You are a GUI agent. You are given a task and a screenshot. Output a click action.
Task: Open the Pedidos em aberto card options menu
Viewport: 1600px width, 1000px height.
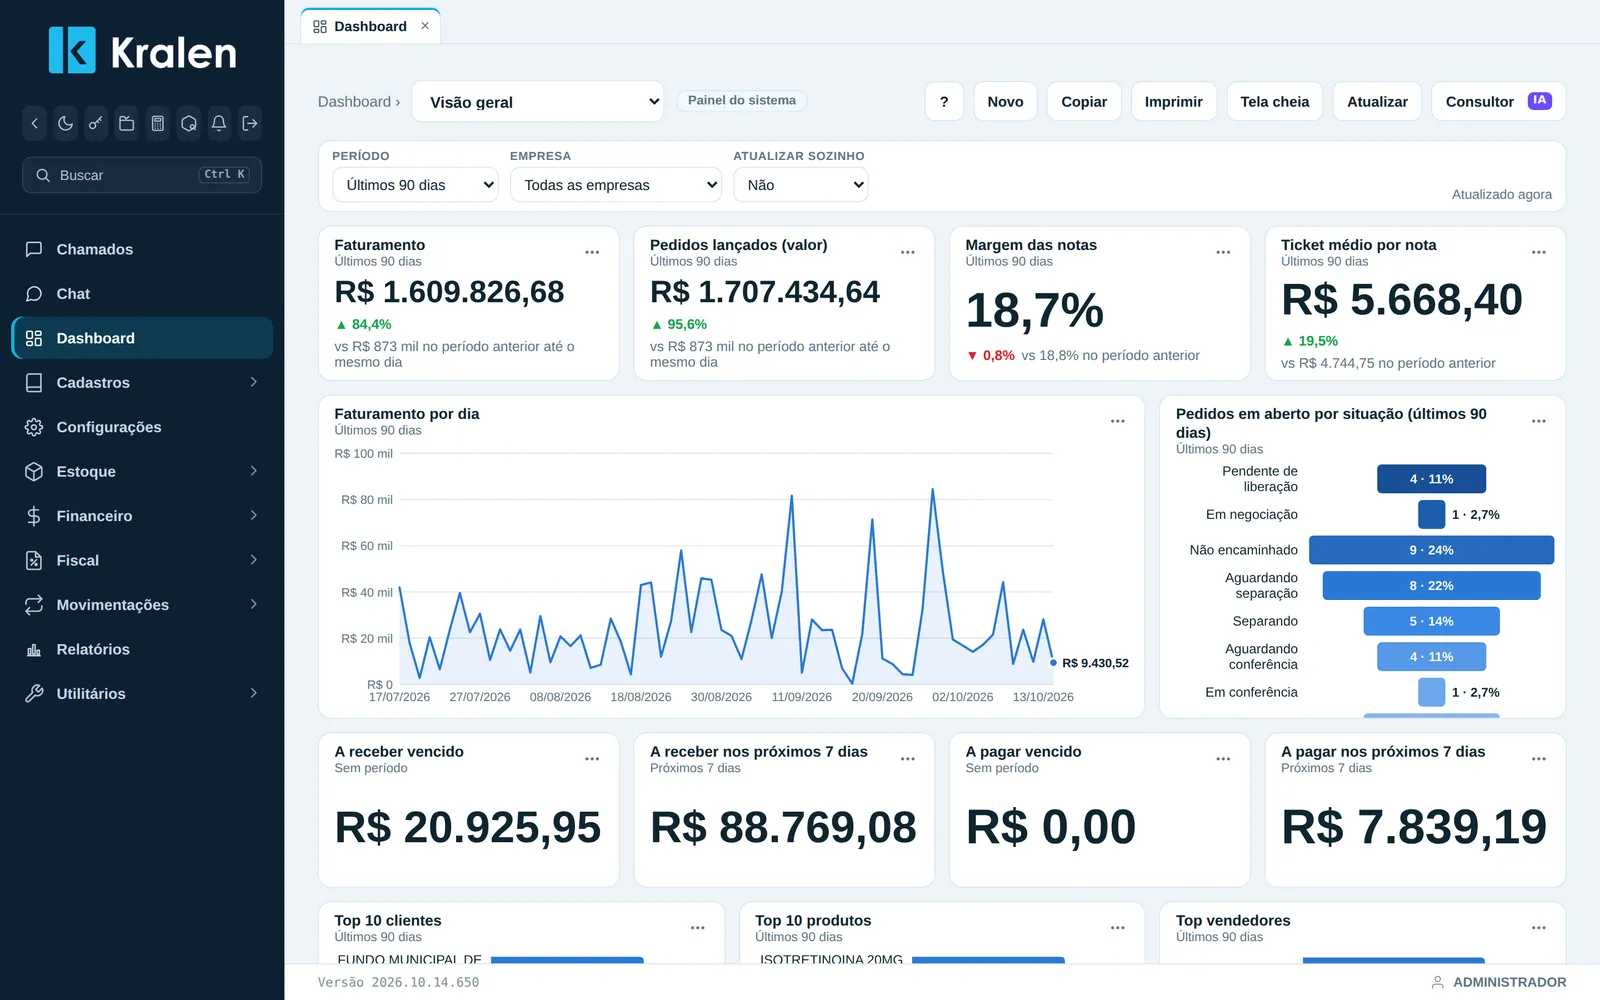click(1539, 421)
